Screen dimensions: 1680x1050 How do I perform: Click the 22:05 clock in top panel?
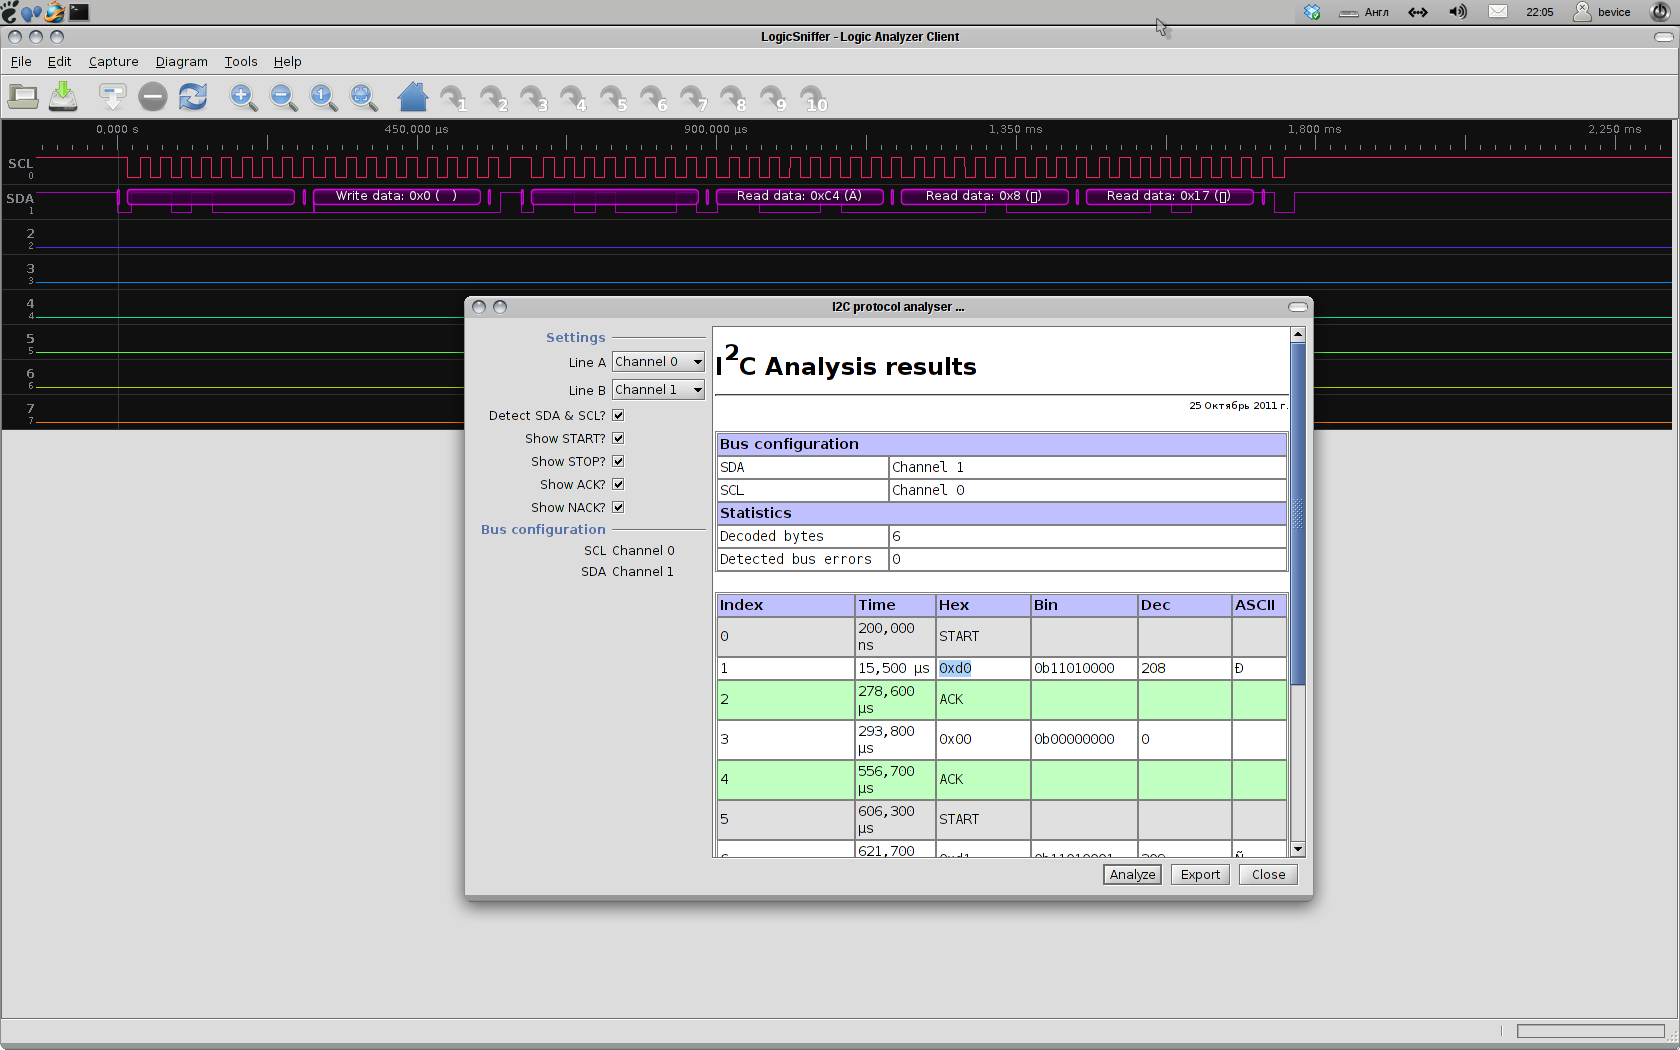click(x=1540, y=12)
